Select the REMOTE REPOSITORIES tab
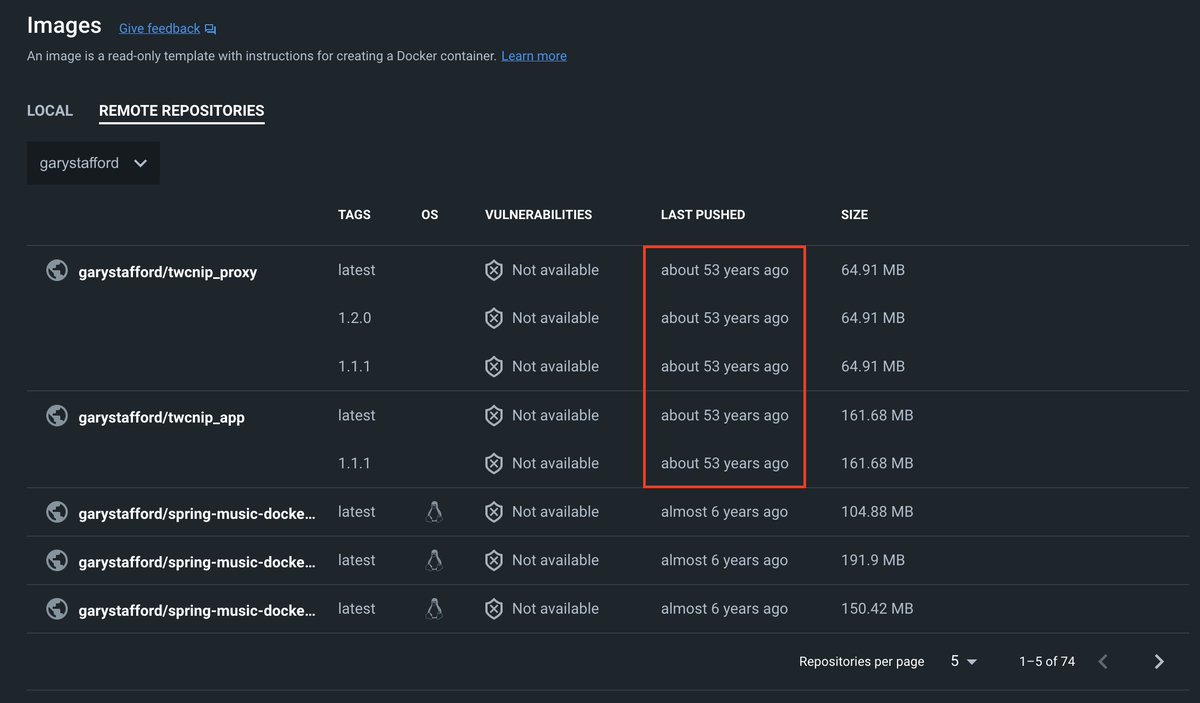 click(182, 111)
